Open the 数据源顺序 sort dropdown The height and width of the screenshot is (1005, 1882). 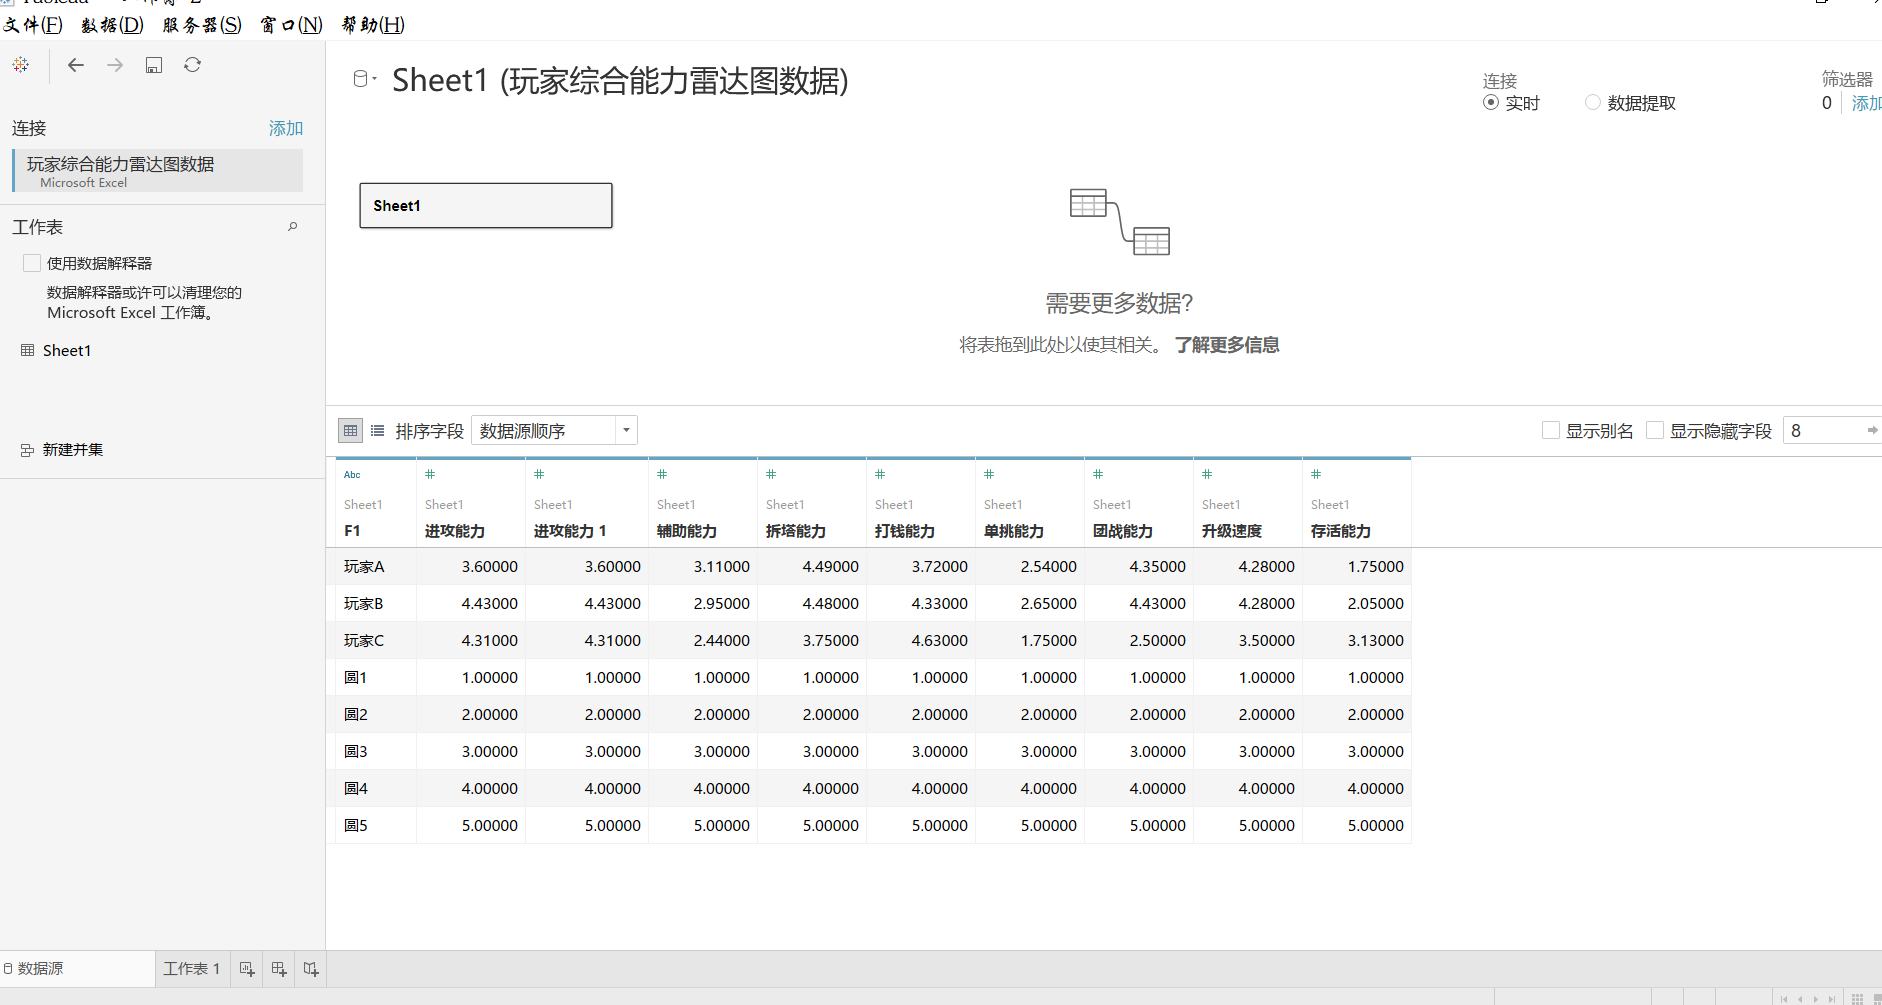pyautogui.click(x=554, y=431)
